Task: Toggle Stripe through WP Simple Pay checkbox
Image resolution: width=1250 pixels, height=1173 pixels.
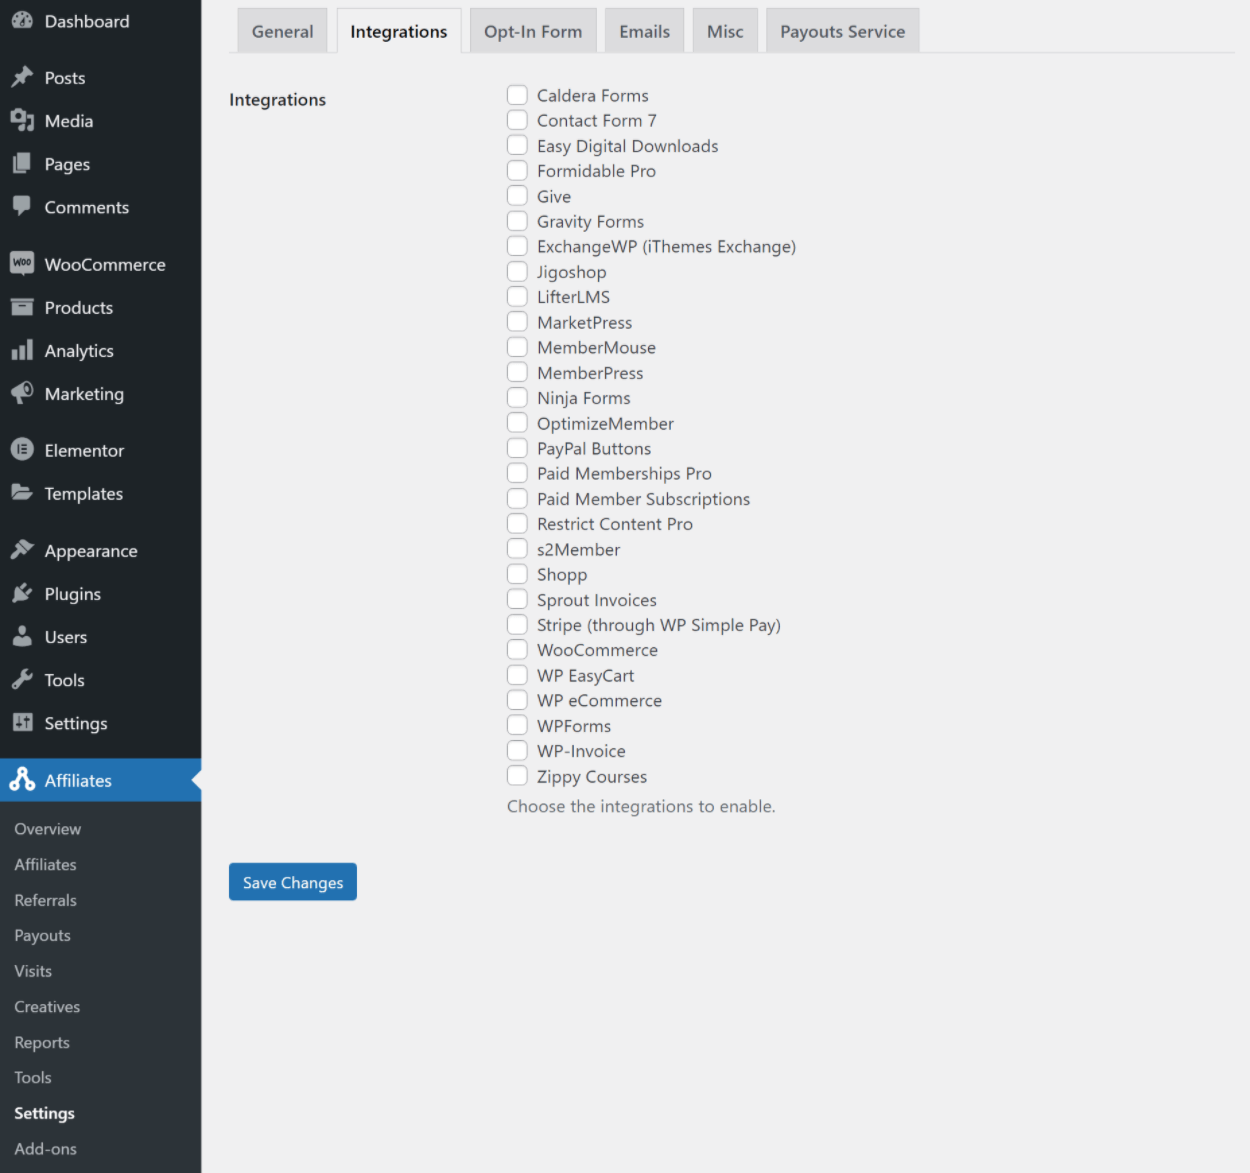Action: (x=517, y=625)
